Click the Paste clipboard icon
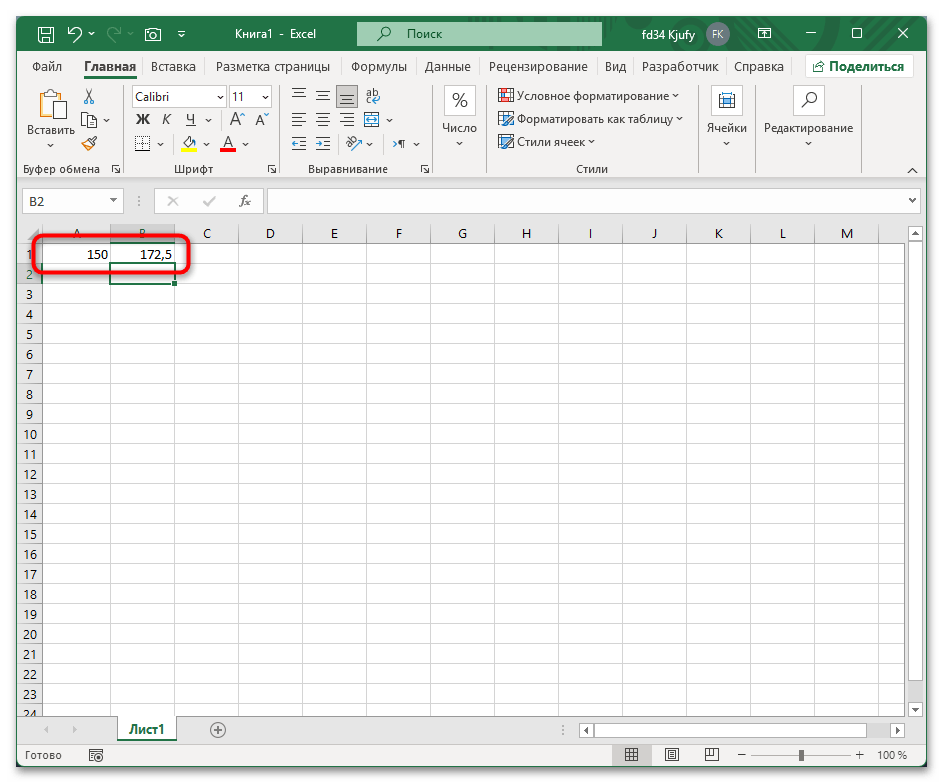This screenshot has height=783, width=943. [52, 105]
